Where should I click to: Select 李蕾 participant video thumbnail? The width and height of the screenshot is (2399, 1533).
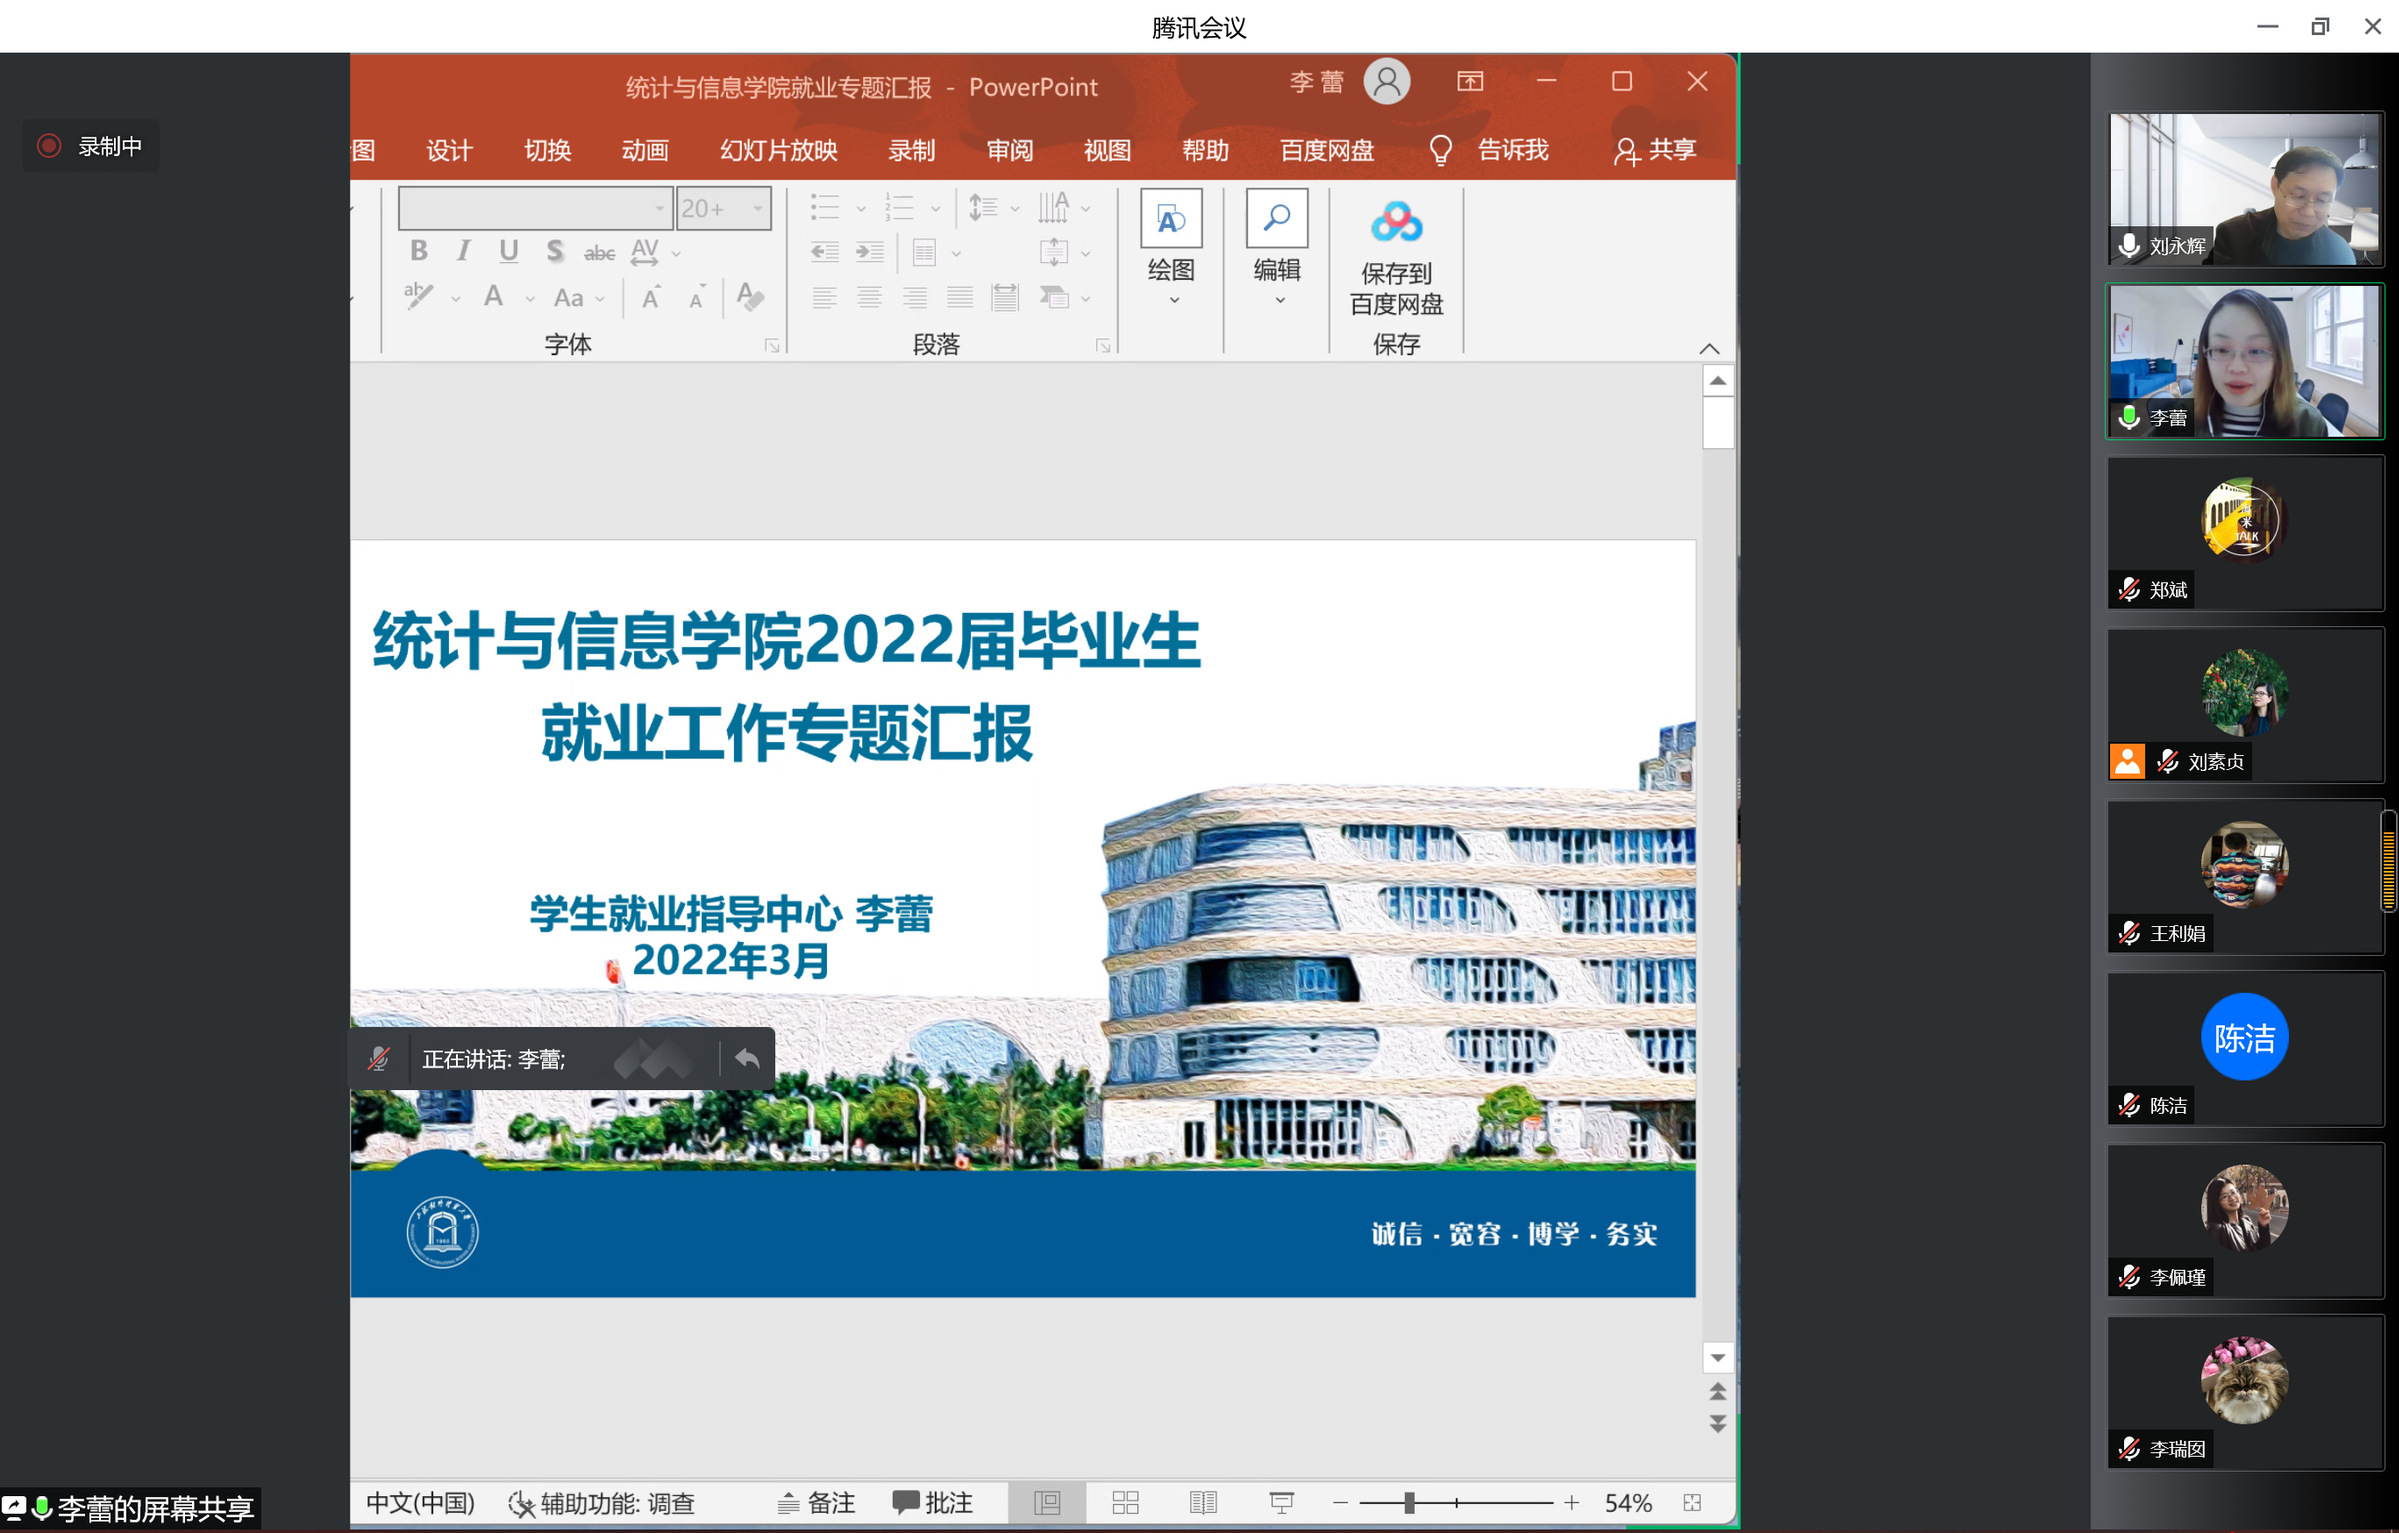click(x=2244, y=361)
